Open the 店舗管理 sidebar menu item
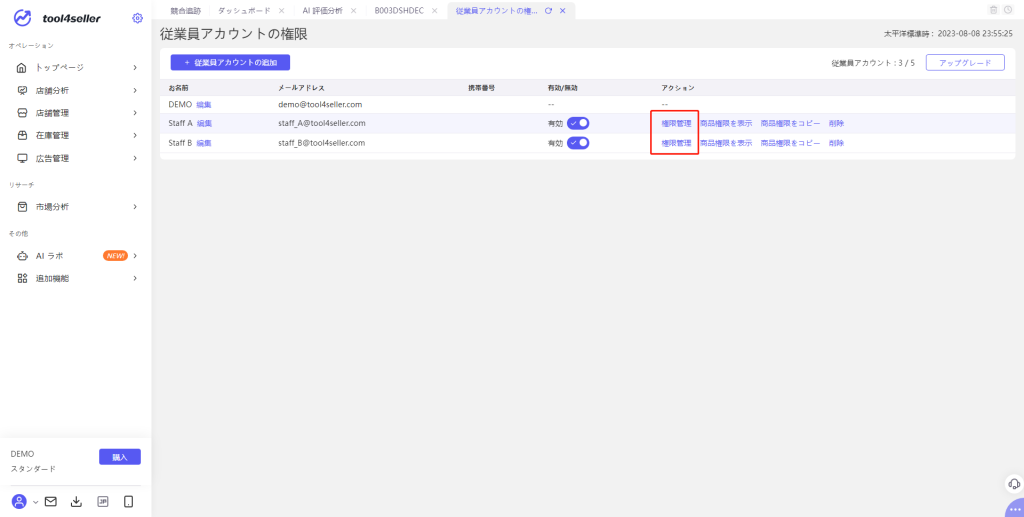 (77, 113)
